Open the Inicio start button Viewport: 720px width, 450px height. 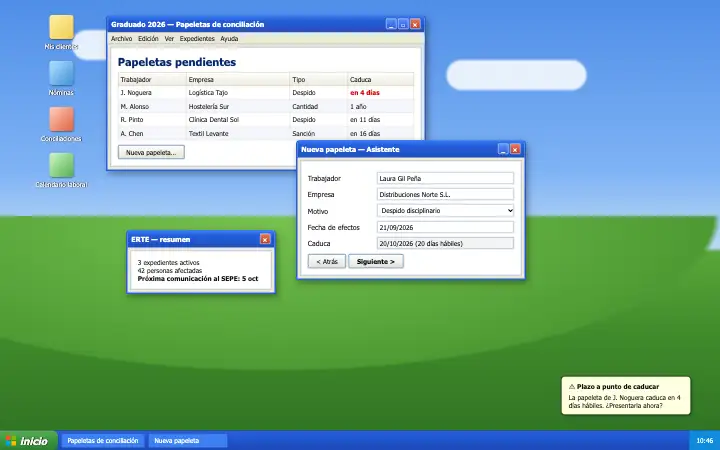(x=28, y=441)
